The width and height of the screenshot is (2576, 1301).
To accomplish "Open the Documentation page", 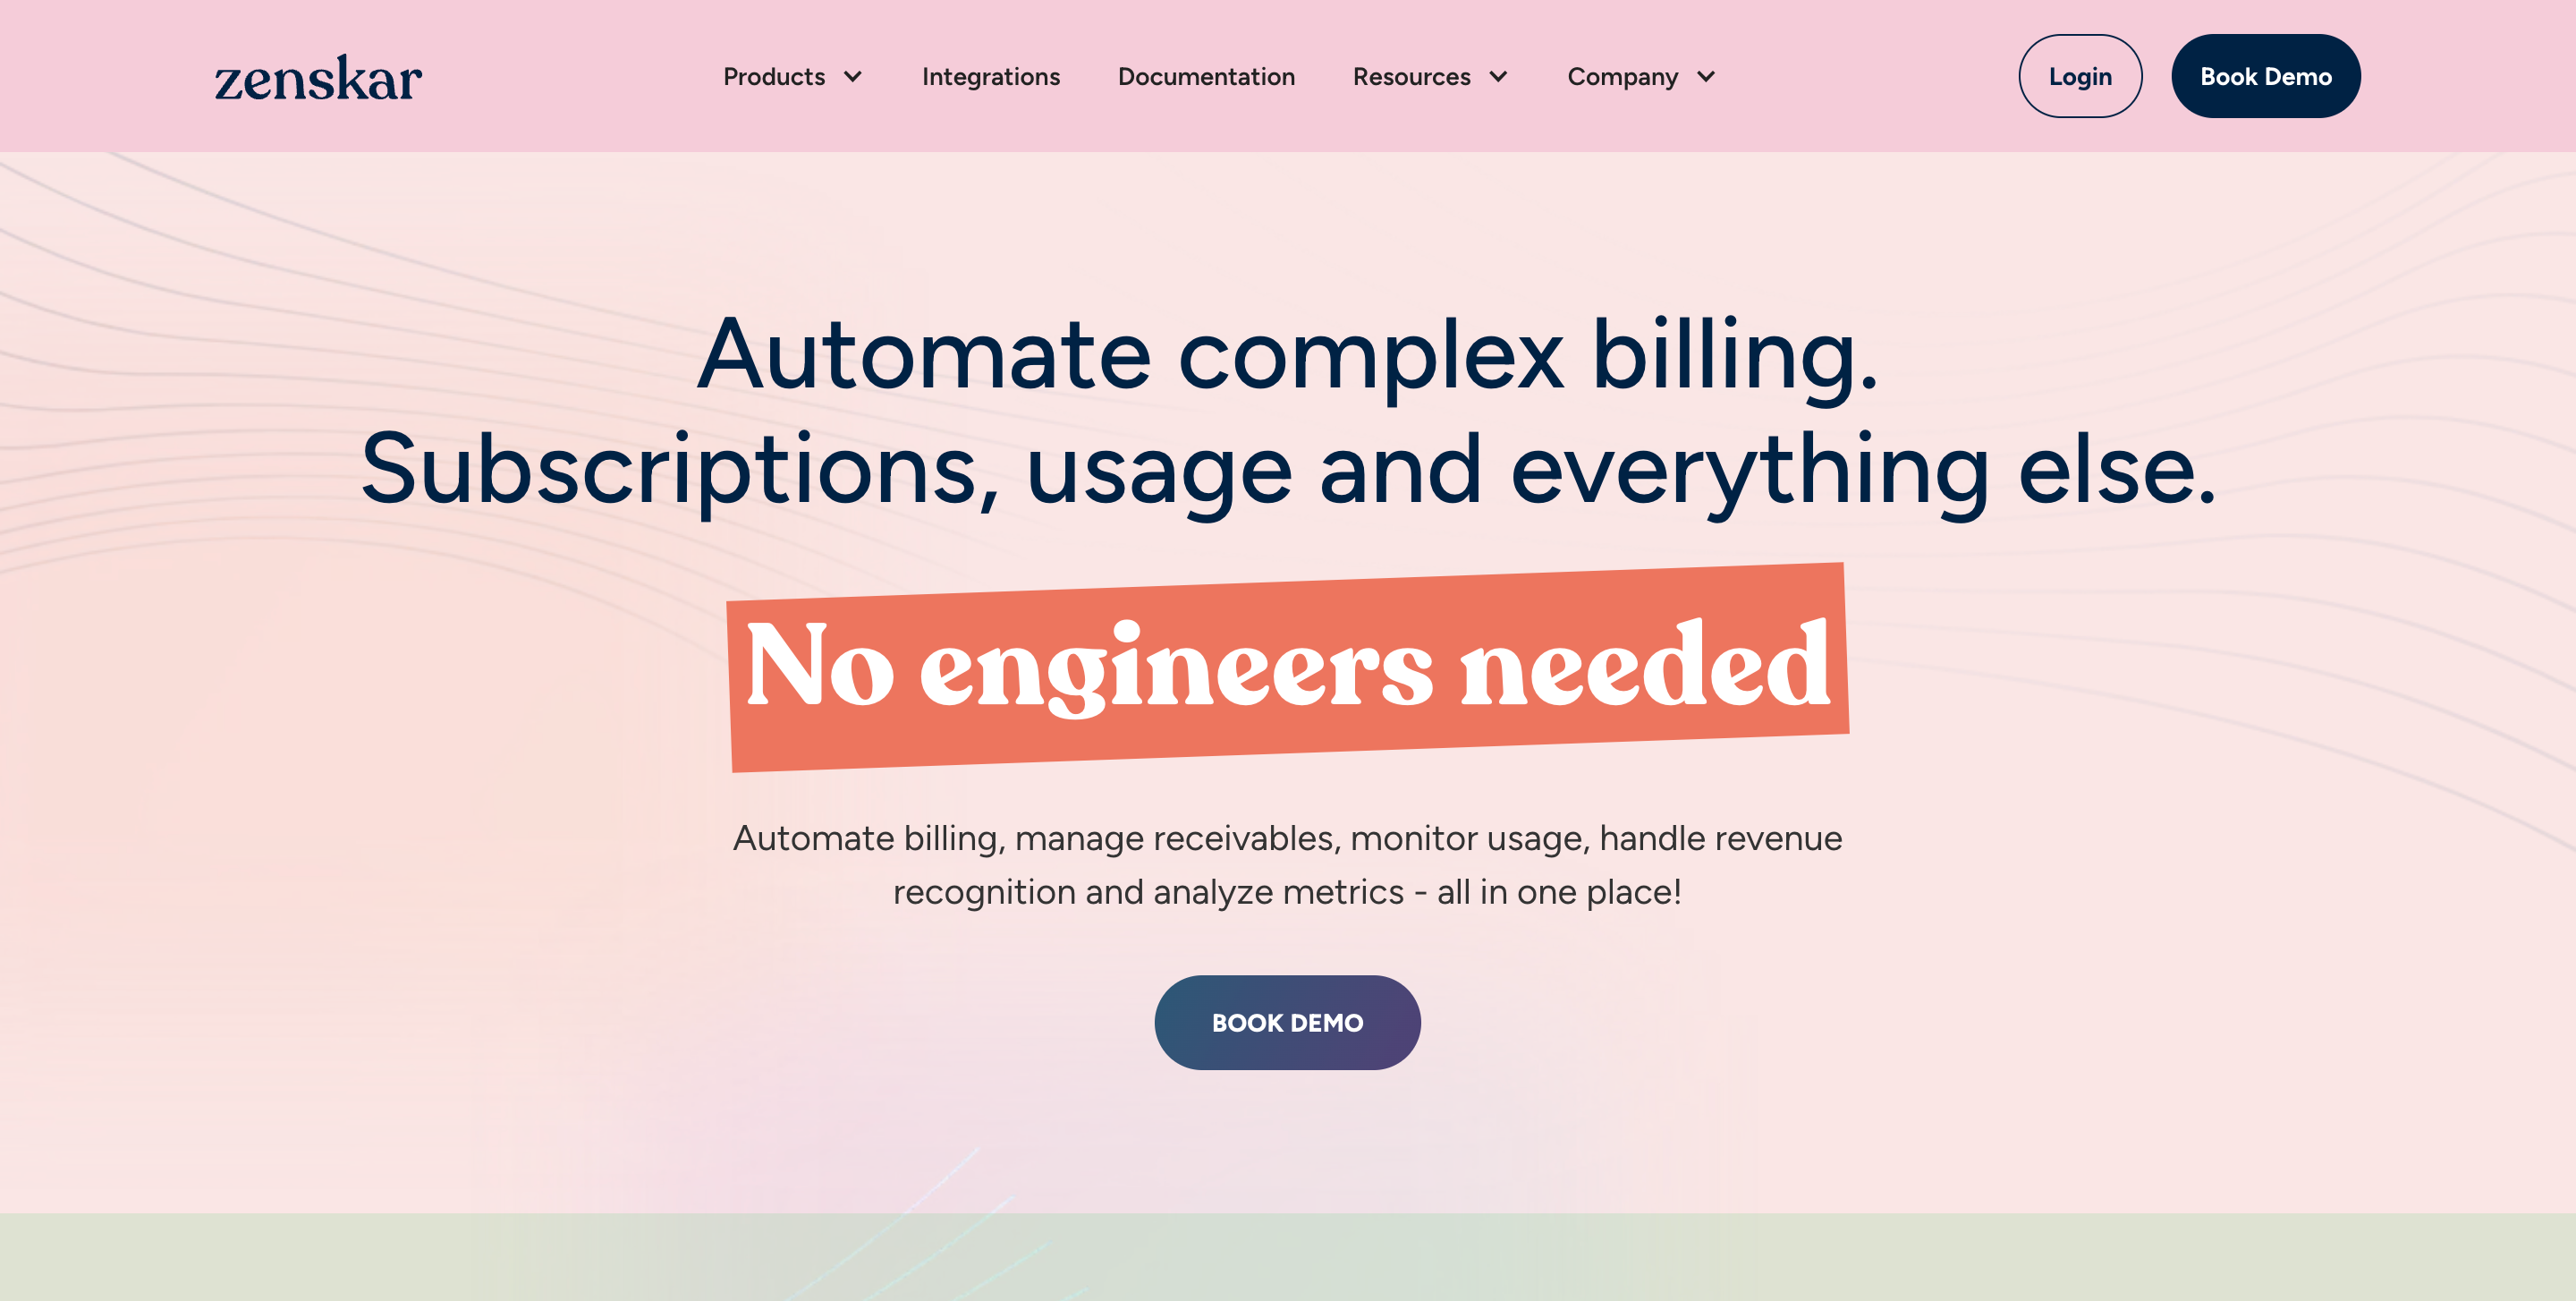I will [1207, 74].
